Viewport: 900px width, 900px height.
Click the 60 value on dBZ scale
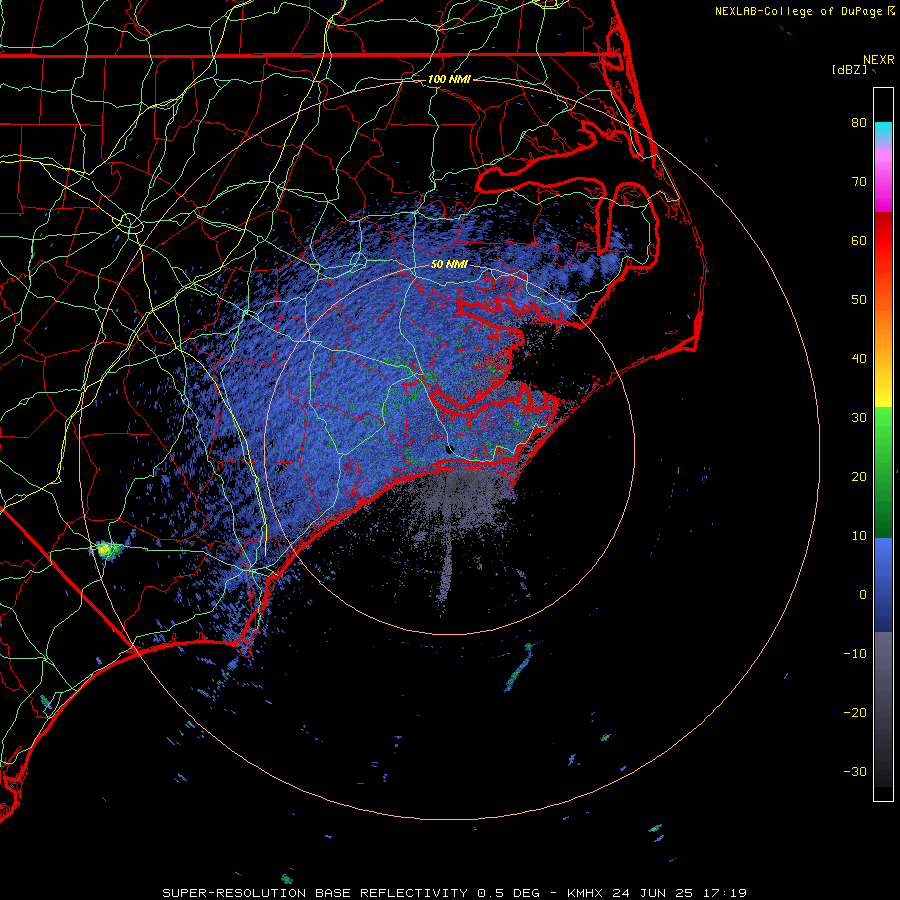tap(859, 240)
